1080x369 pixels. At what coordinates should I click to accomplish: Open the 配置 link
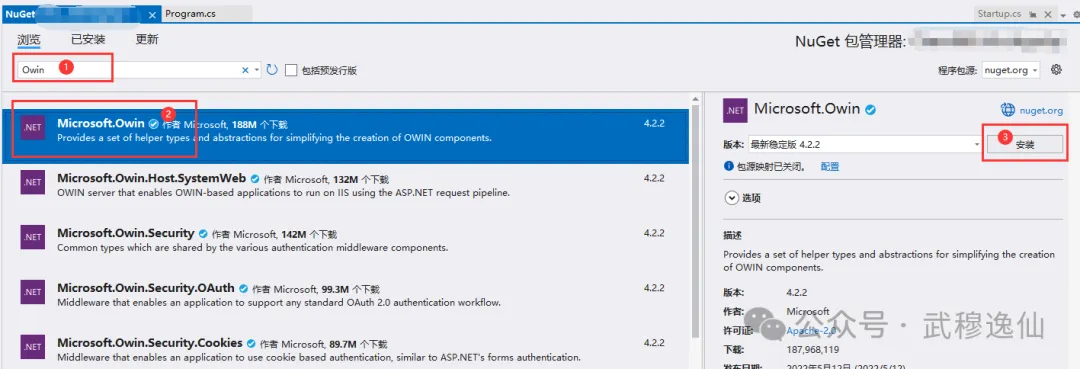(x=830, y=167)
